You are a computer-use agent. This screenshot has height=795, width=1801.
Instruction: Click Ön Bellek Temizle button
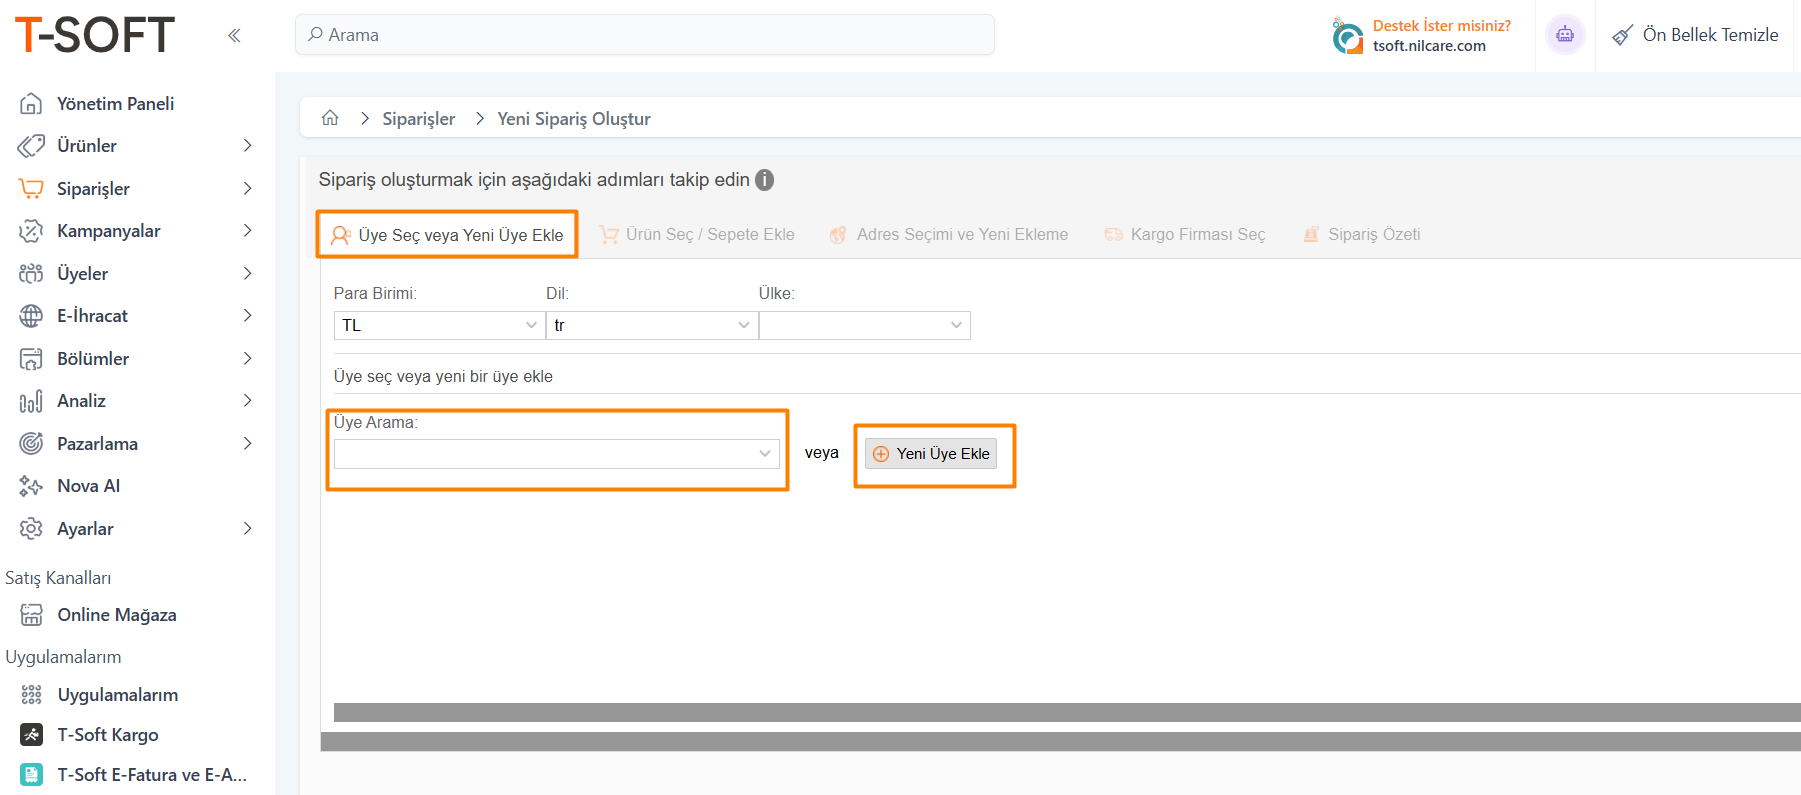[x=1695, y=35]
